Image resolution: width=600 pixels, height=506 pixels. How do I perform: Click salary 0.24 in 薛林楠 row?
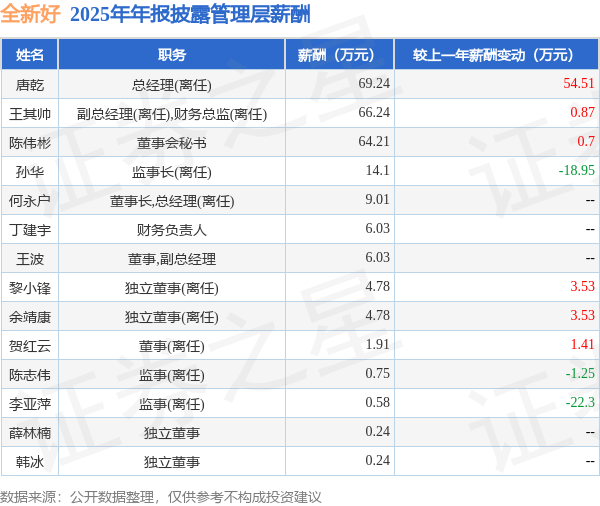(377, 431)
